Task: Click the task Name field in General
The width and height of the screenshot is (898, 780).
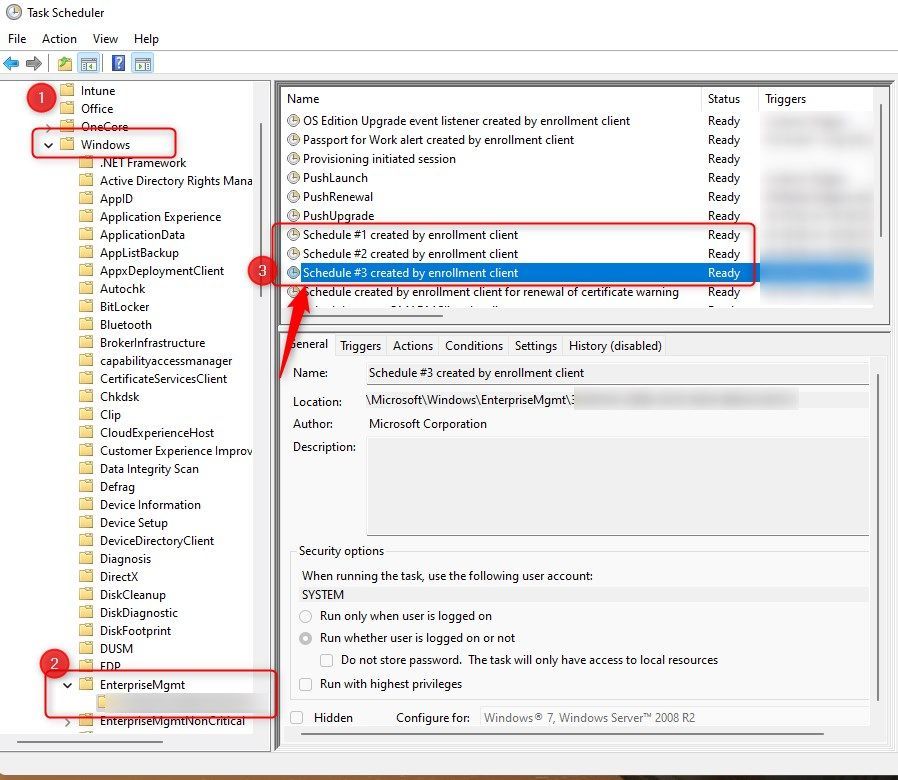Action: point(617,373)
